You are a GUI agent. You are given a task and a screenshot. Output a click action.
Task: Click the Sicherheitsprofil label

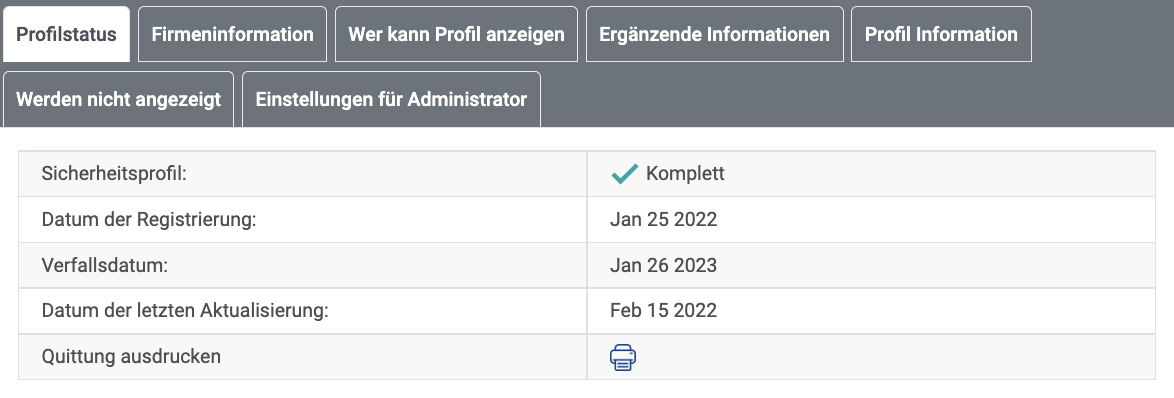(x=114, y=174)
